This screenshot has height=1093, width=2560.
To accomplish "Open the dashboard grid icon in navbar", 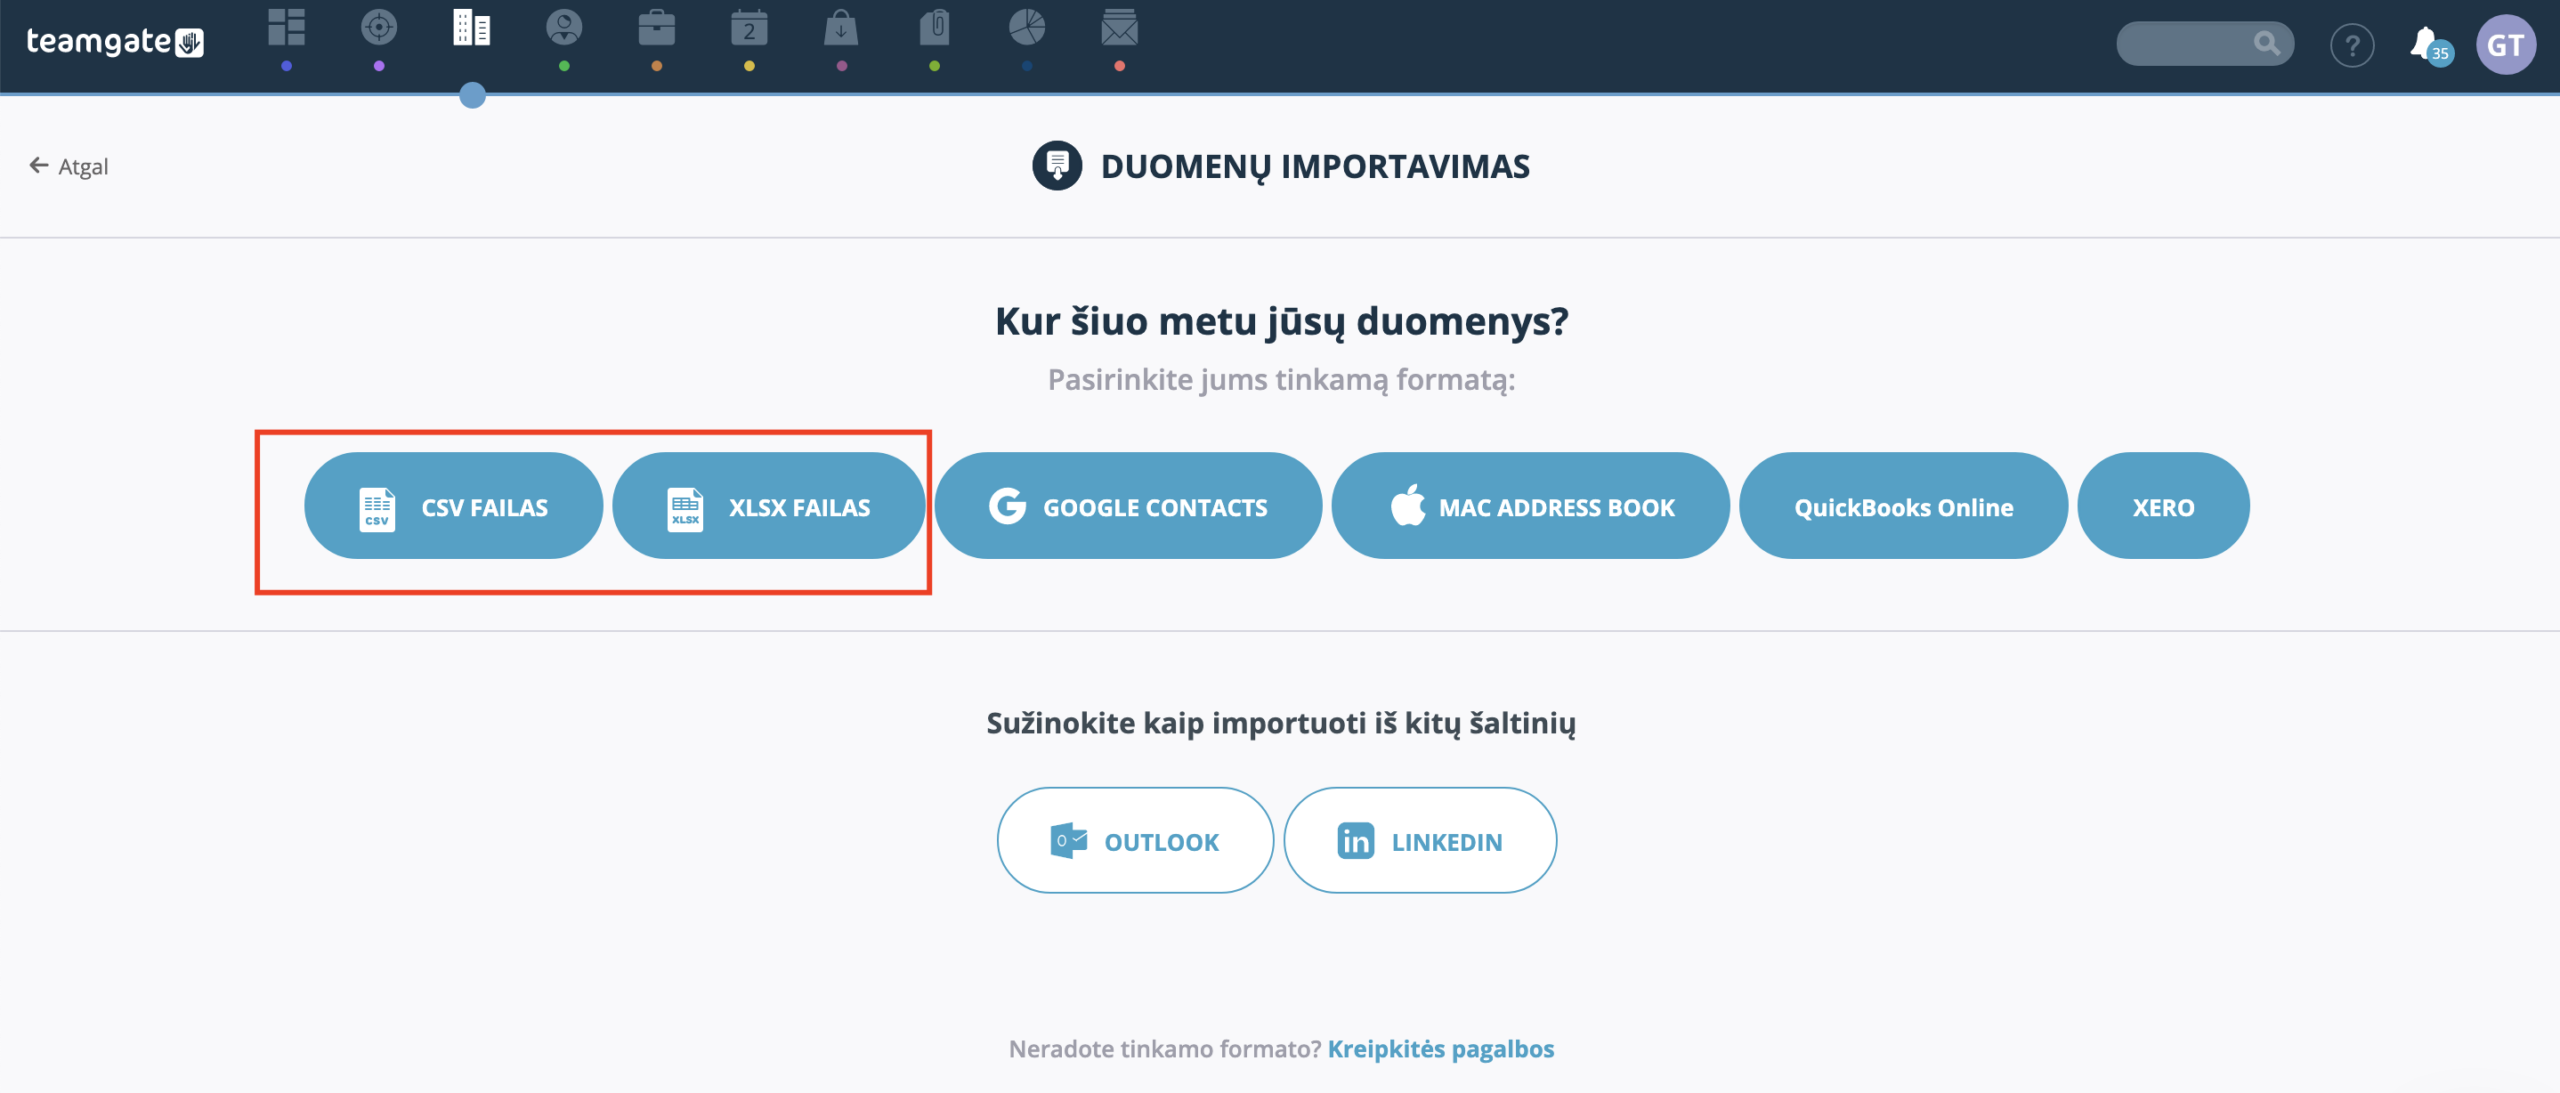I will coord(286,28).
